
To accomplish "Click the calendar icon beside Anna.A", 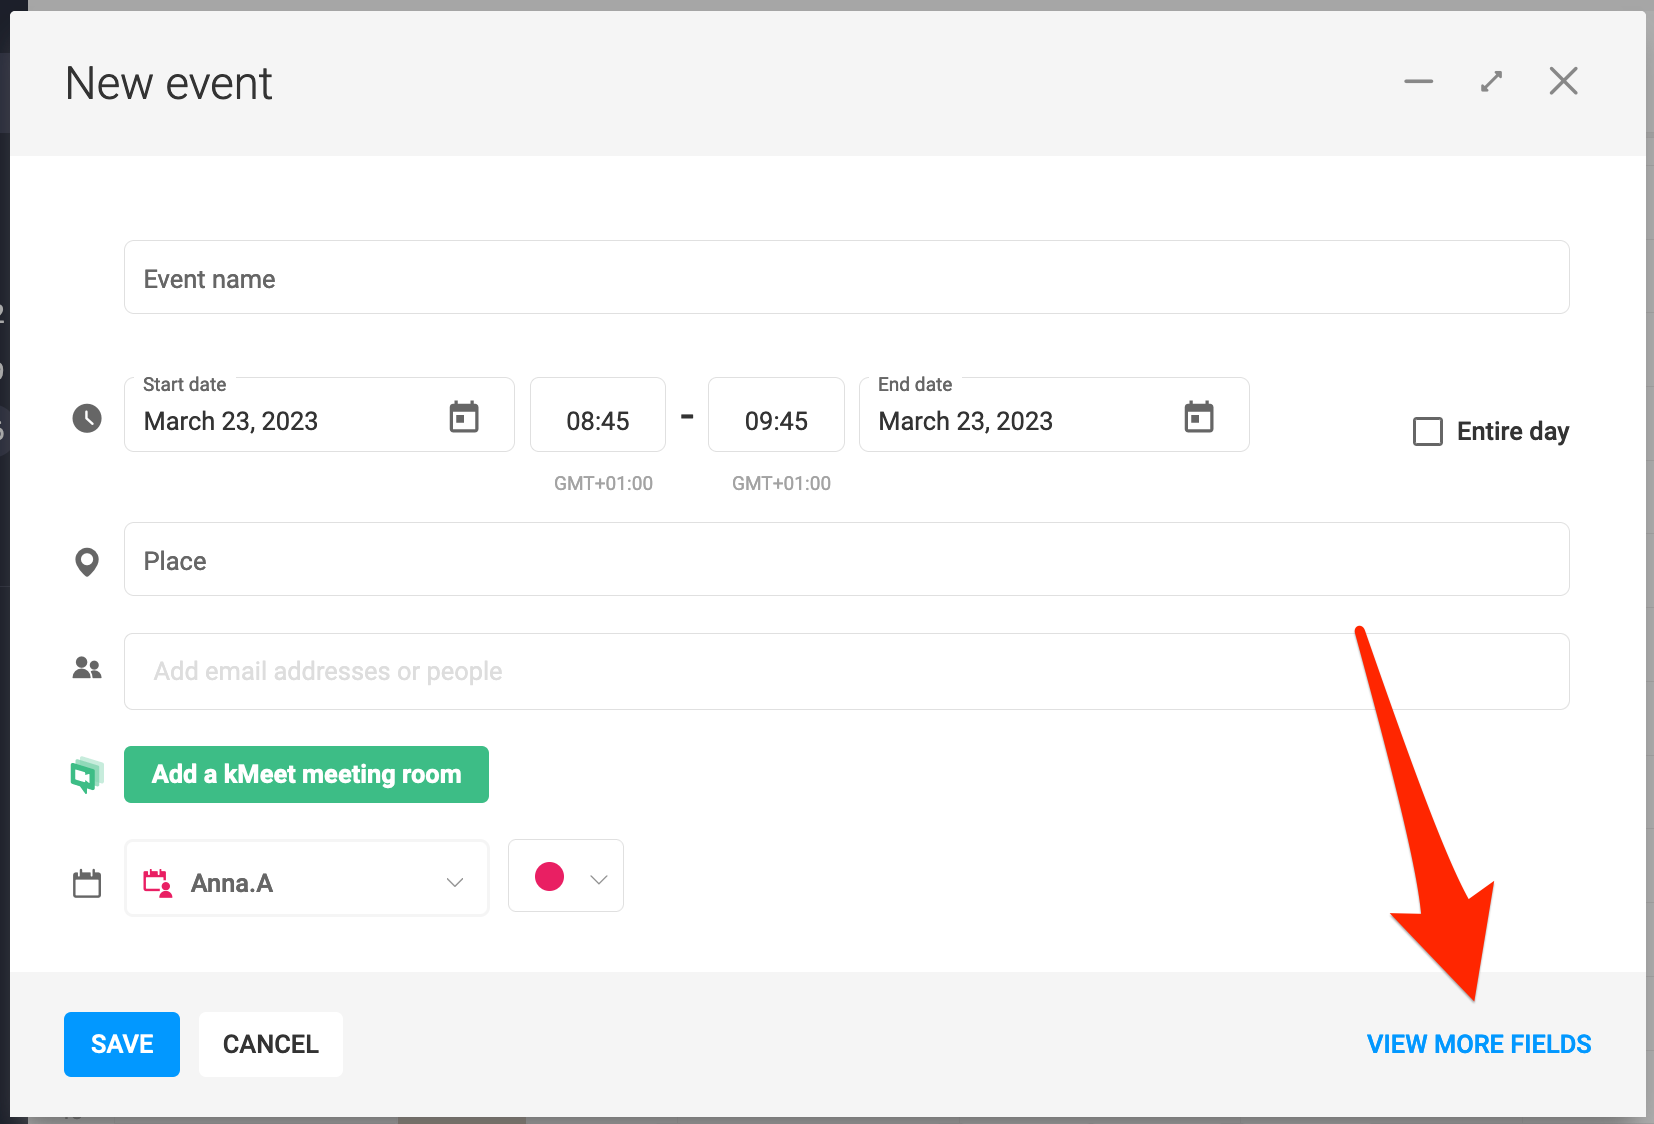I will (87, 883).
